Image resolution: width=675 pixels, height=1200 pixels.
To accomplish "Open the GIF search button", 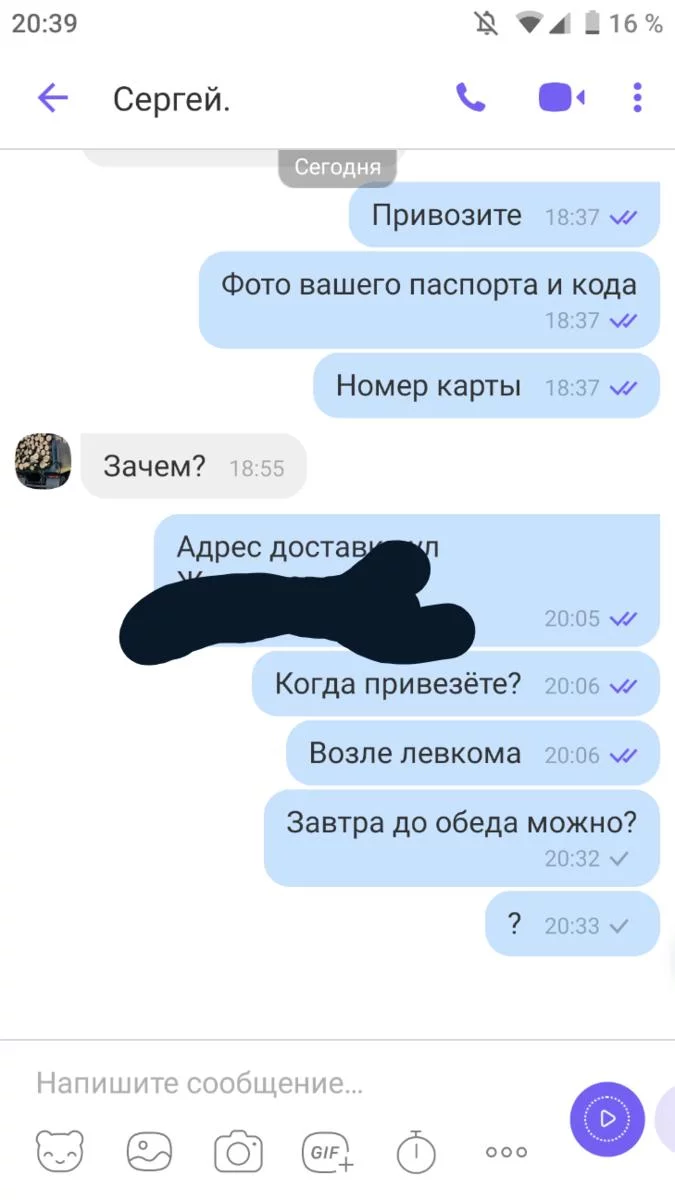I will tap(328, 1152).
